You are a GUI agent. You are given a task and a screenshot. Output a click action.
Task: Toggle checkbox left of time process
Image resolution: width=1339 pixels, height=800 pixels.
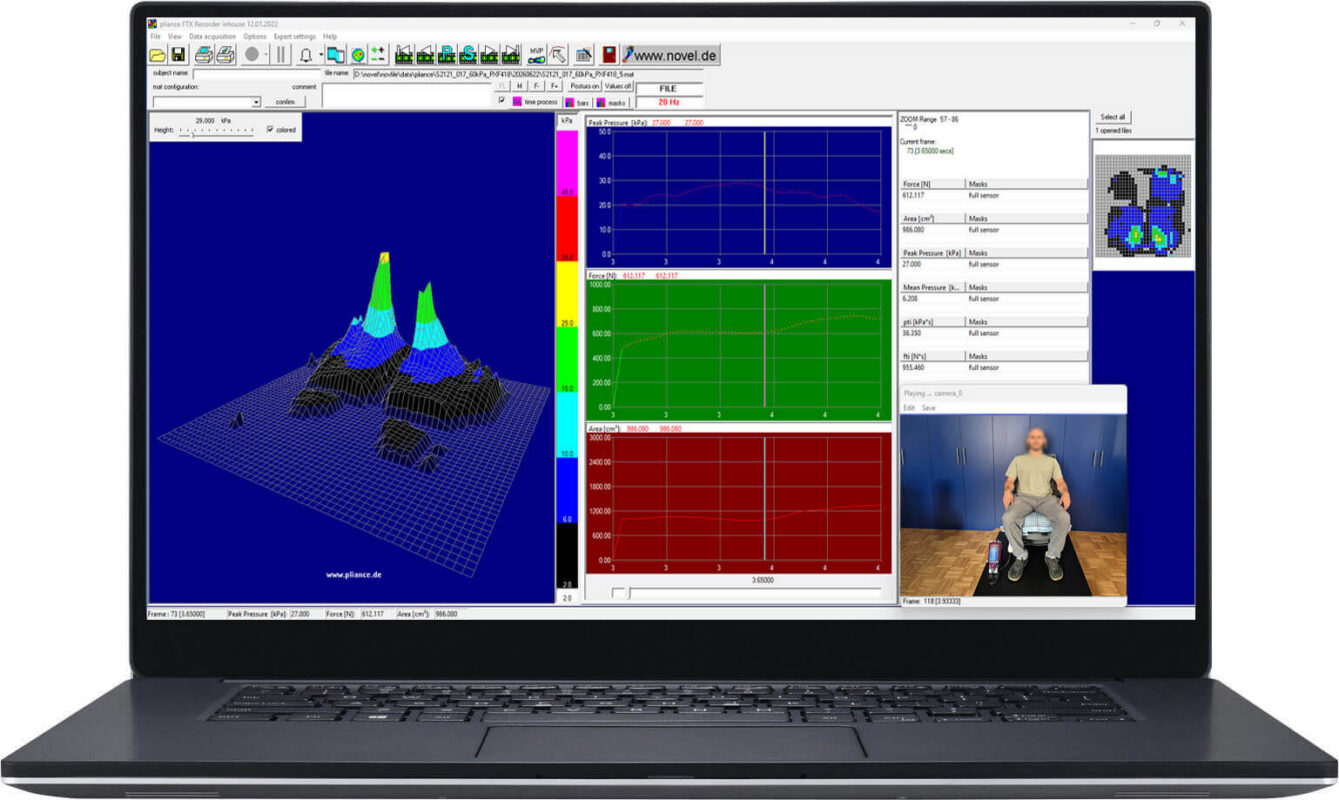502,101
